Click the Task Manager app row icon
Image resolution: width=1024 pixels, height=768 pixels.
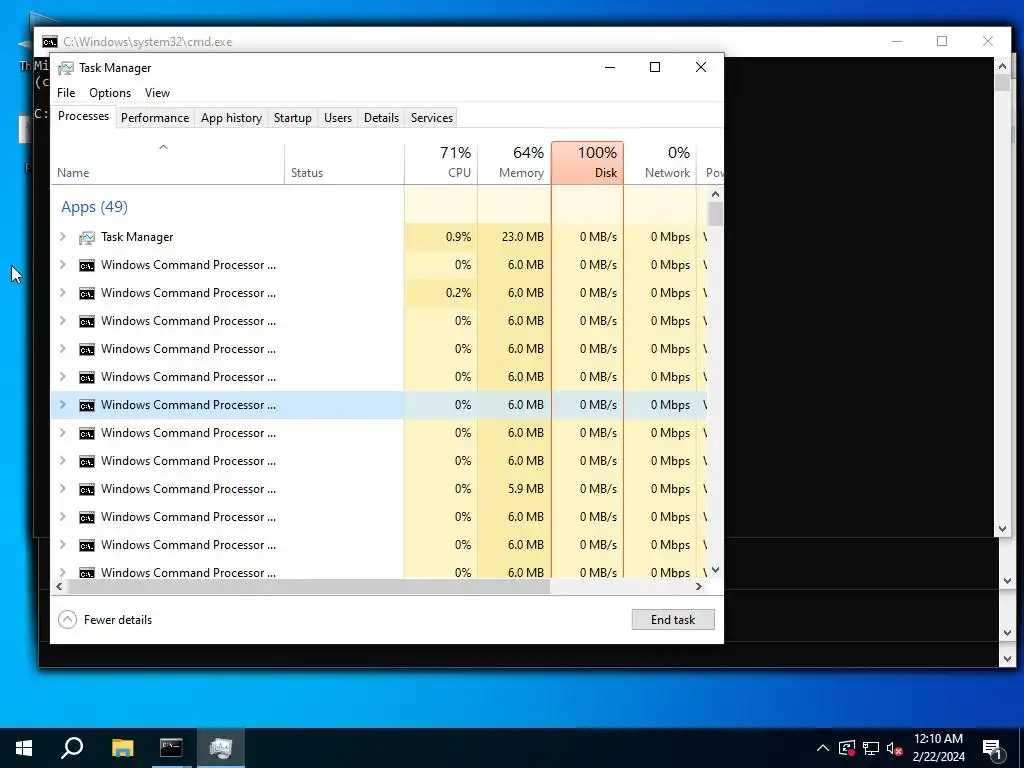[x=87, y=237]
